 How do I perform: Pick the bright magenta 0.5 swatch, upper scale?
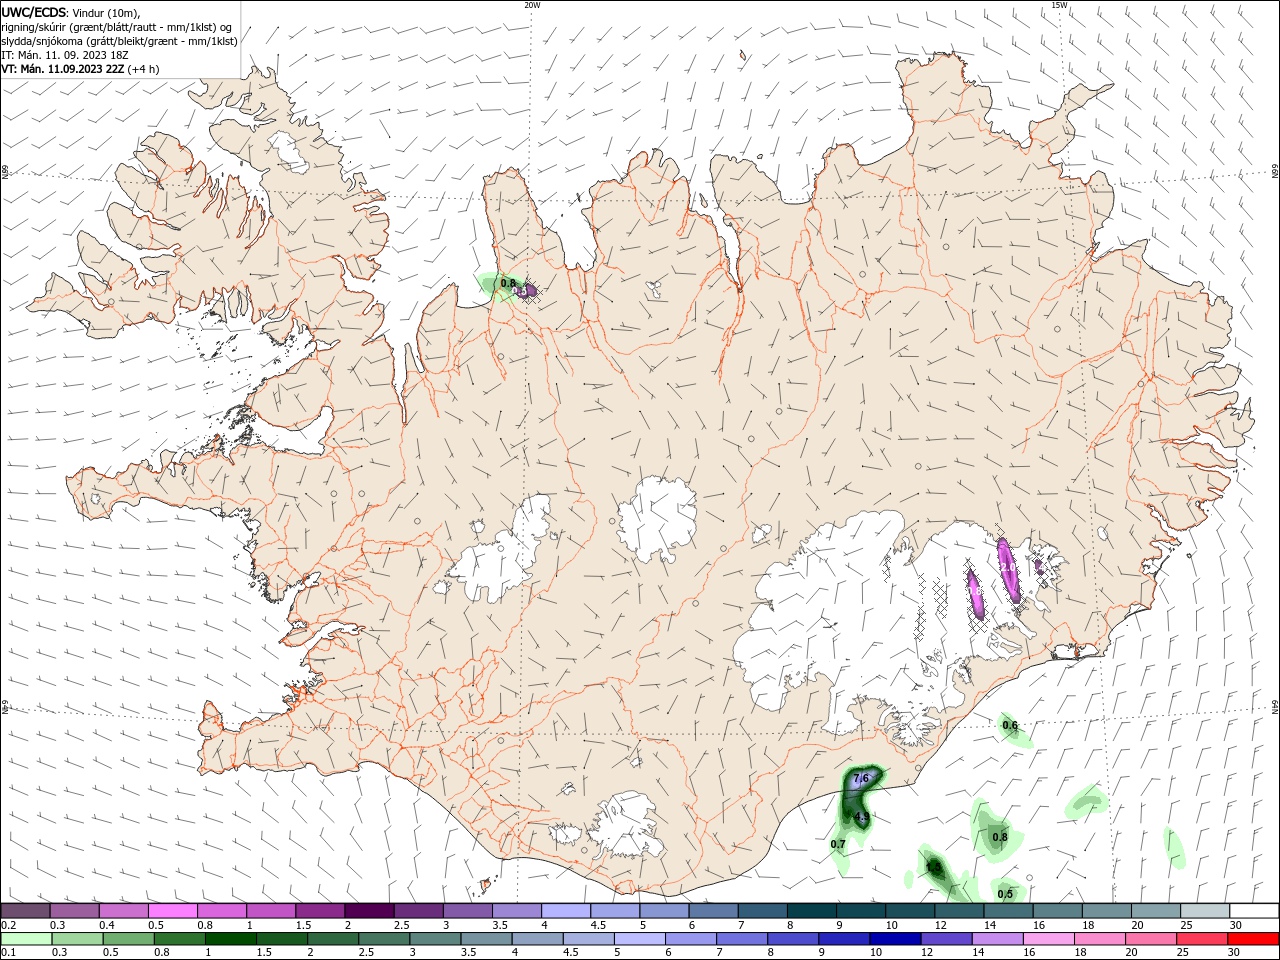click(172, 910)
